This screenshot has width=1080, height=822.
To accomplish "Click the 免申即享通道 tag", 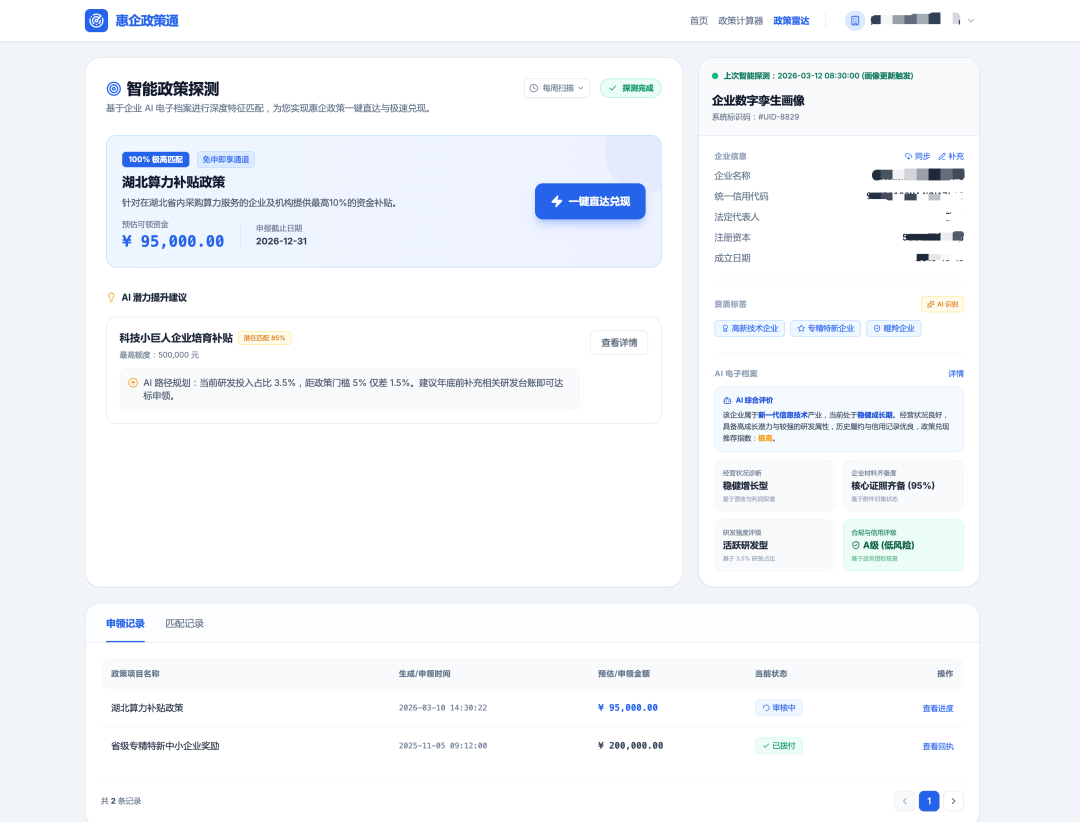I will click(x=226, y=159).
